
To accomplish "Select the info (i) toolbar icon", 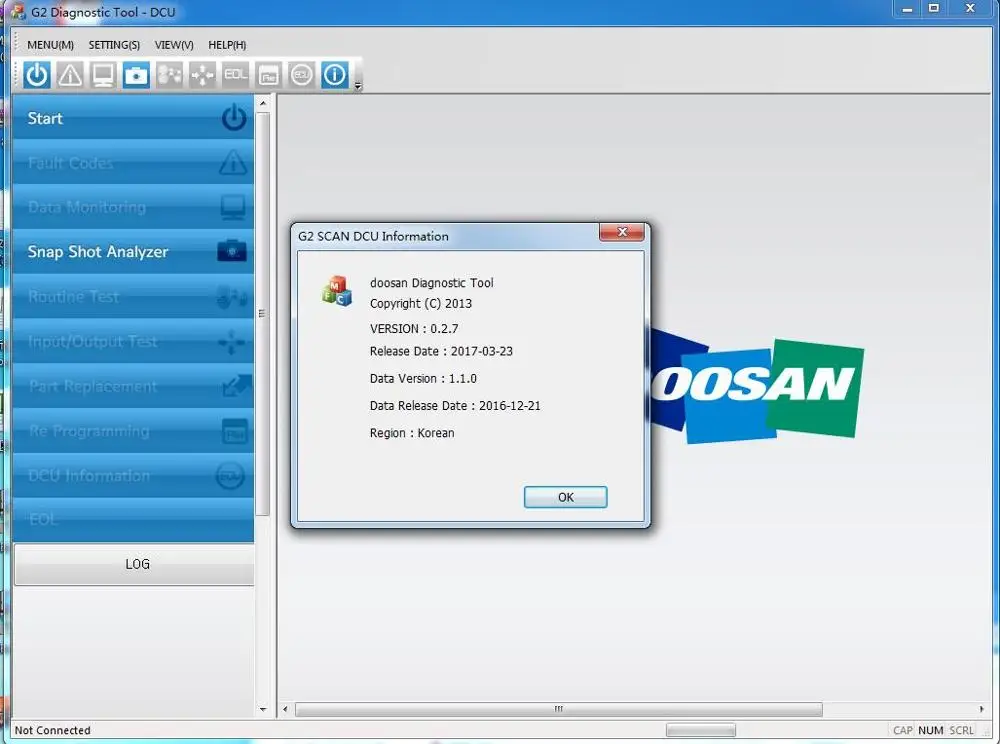I will tap(334, 74).
